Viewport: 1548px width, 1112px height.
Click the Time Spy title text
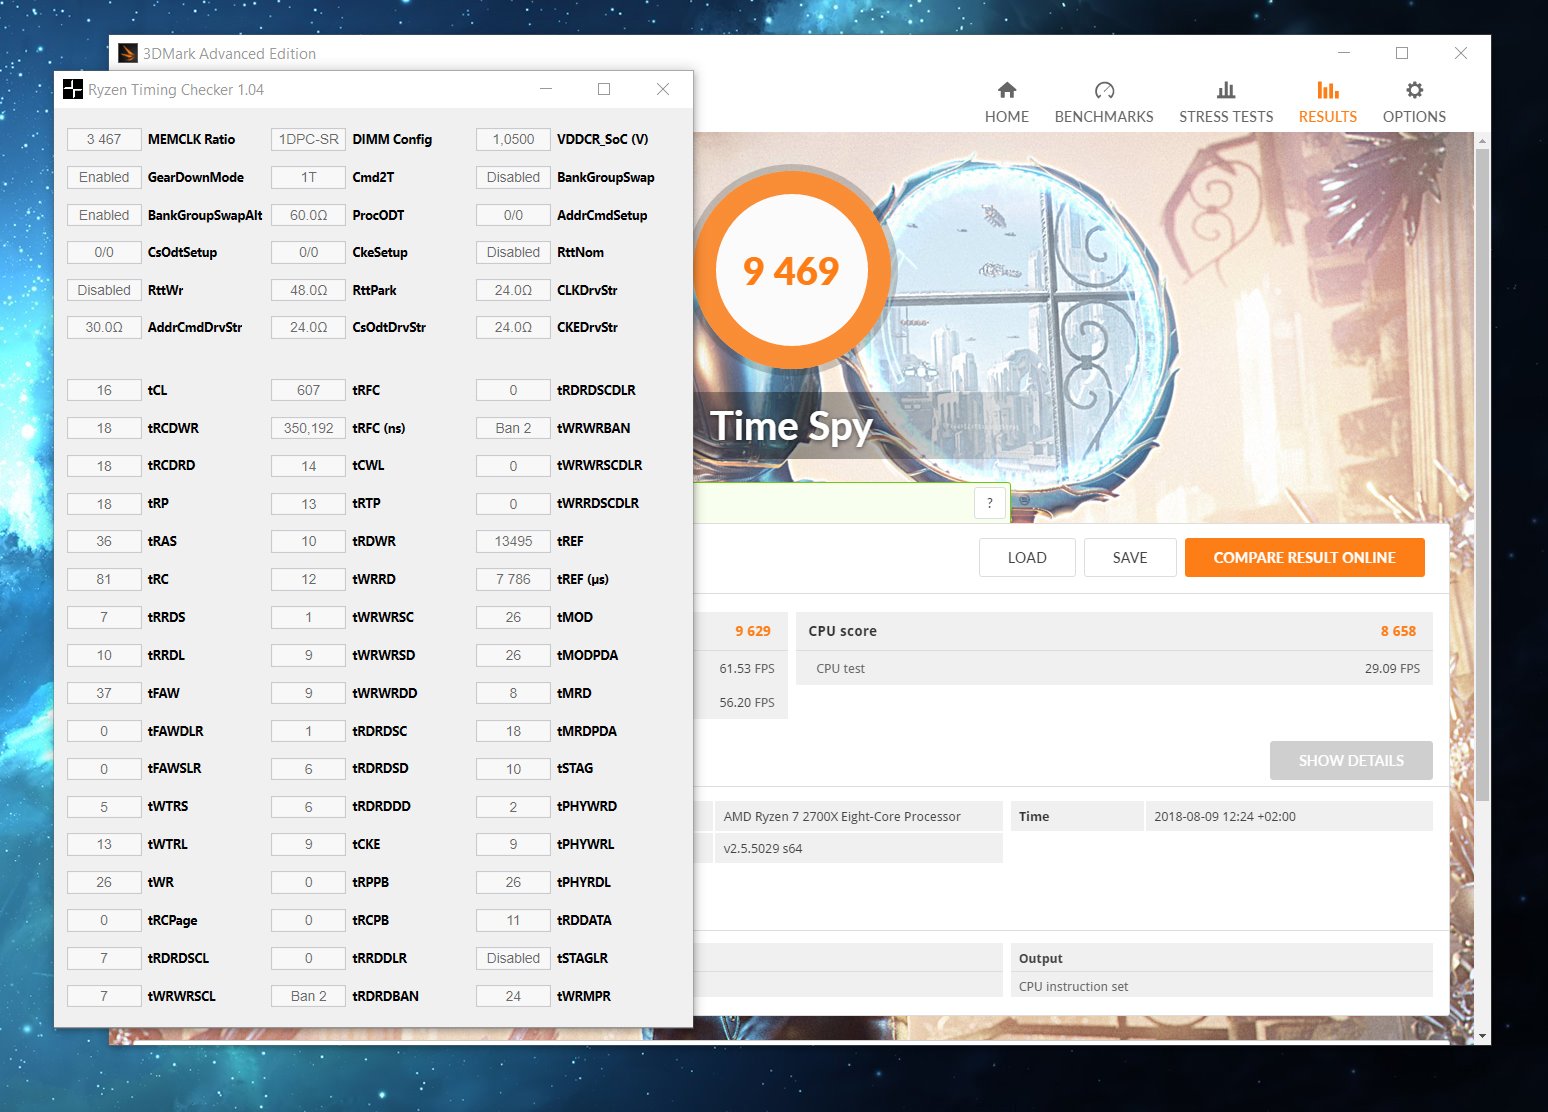point(791,427)
